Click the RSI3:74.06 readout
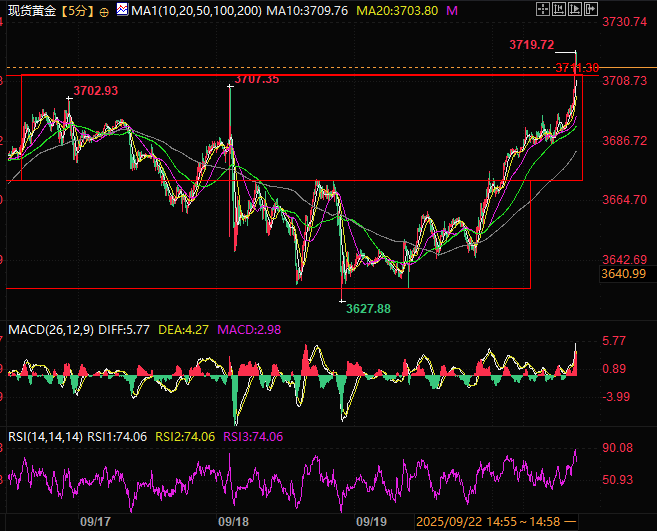This screenshot has width=657, height=531. click(253, 437)
